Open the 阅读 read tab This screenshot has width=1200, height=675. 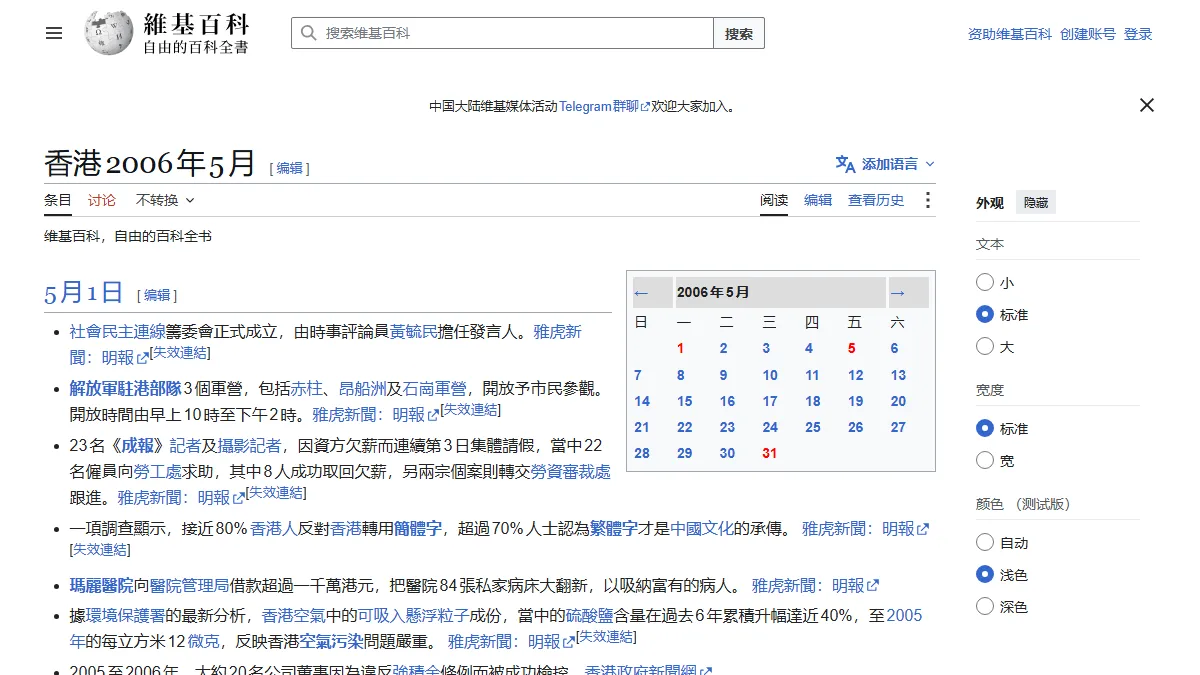774,200
